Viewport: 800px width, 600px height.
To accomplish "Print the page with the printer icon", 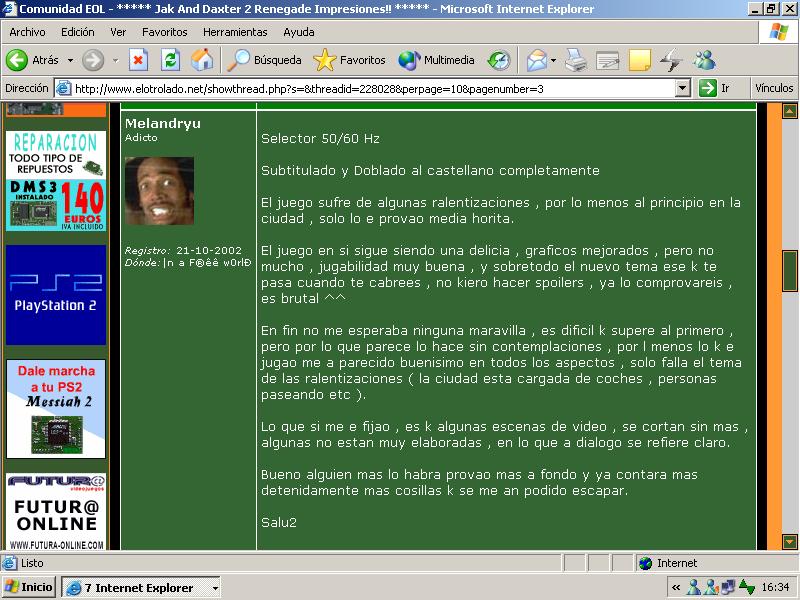I will [x=576, y=60].
